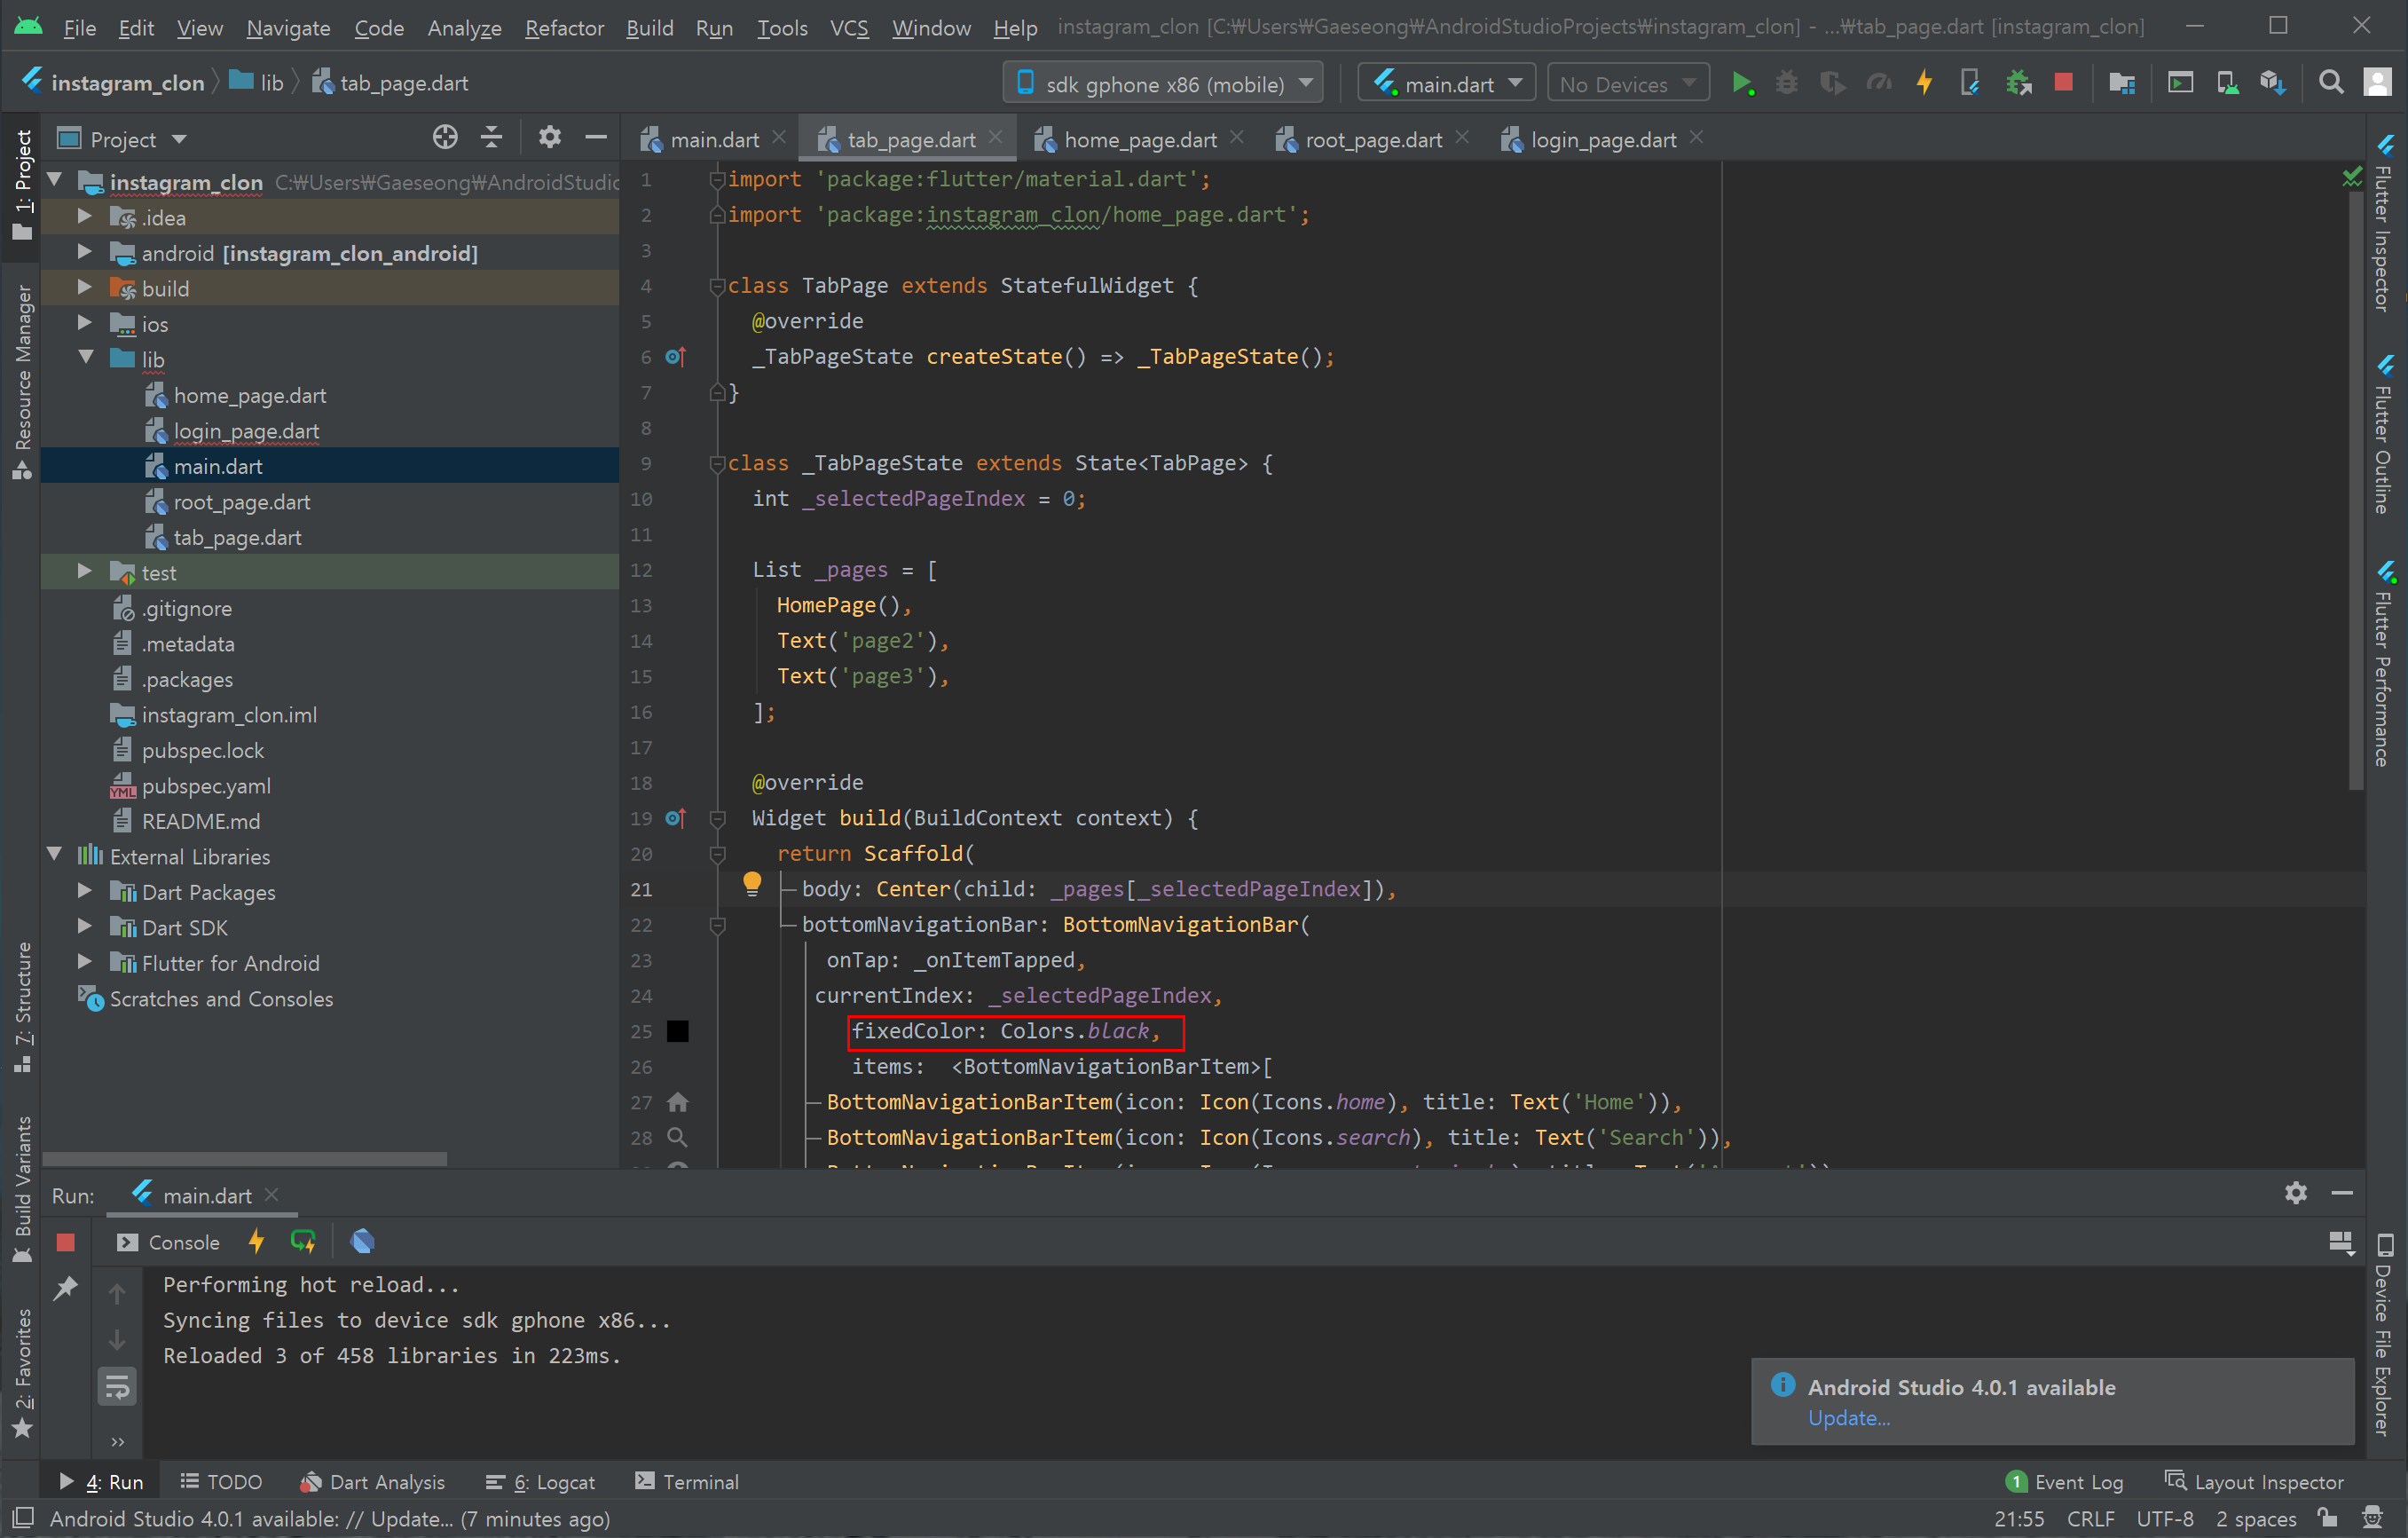
Task: Click override gutter marker on line 6
Action: [x=676, y=356]
